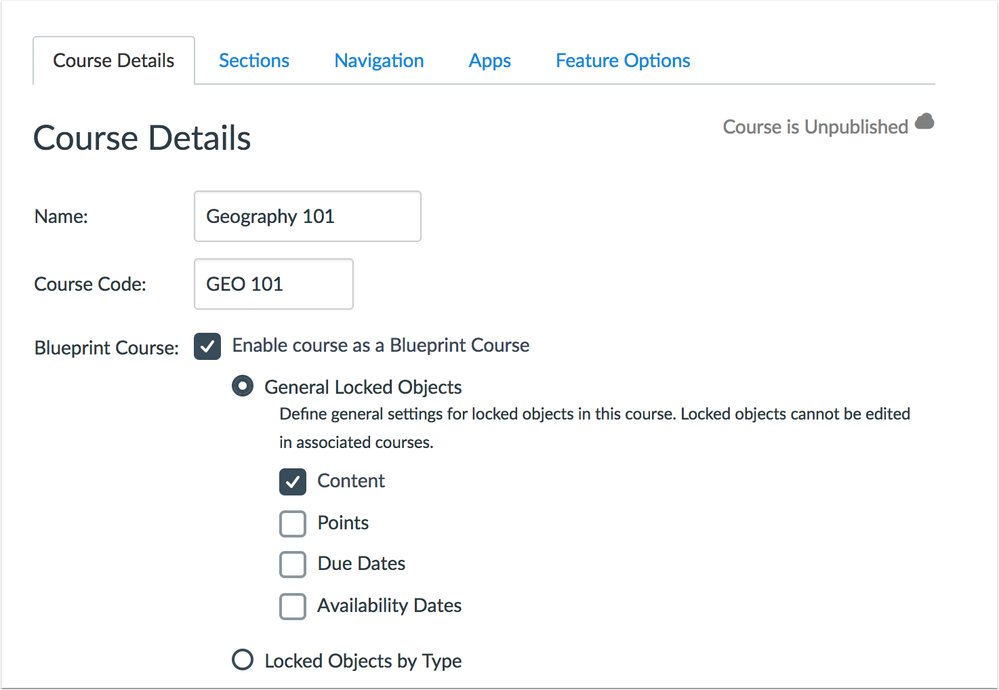Viewport: 999px width, 690px height.
Task: Click the Course Details page heading
Action: click(142, 138)
